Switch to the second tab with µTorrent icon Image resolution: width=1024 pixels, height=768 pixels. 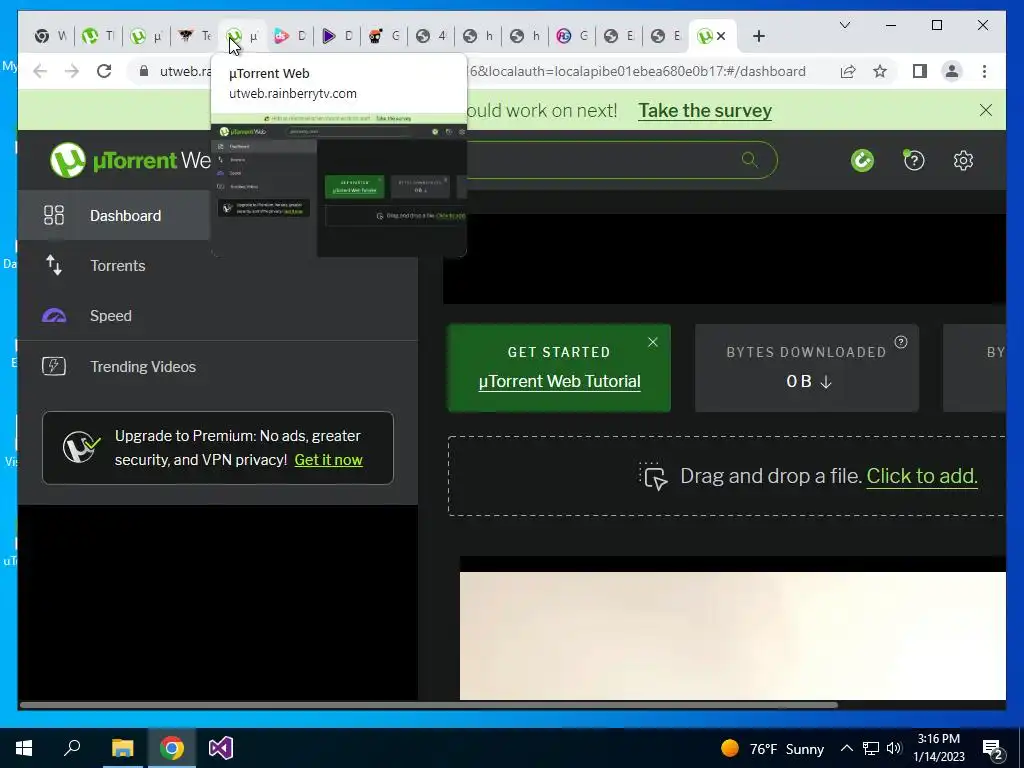click(x=99, y=36)
